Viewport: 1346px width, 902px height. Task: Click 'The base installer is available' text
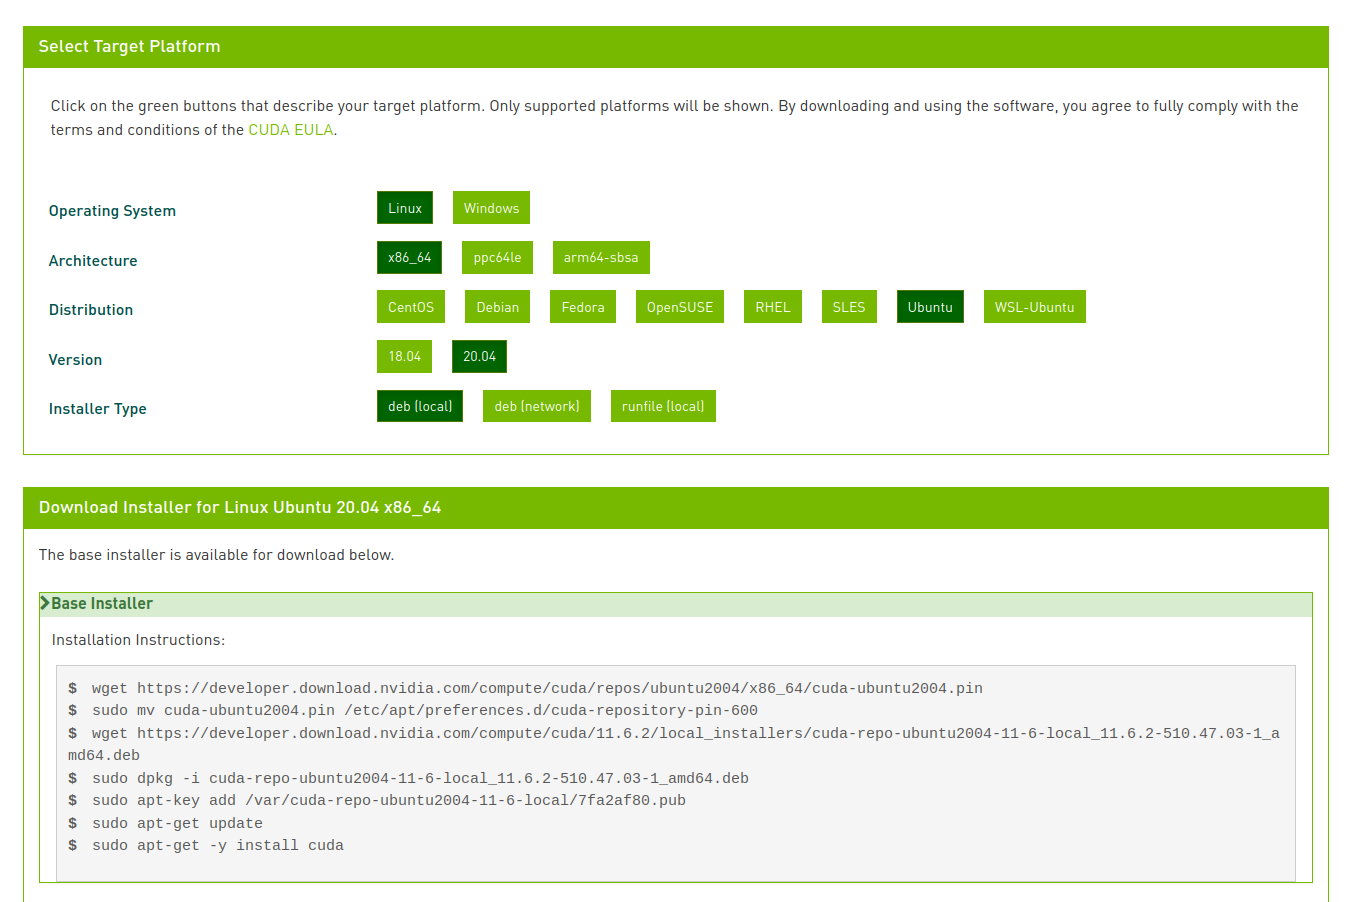pyautogui.click(x=216, y=555)
